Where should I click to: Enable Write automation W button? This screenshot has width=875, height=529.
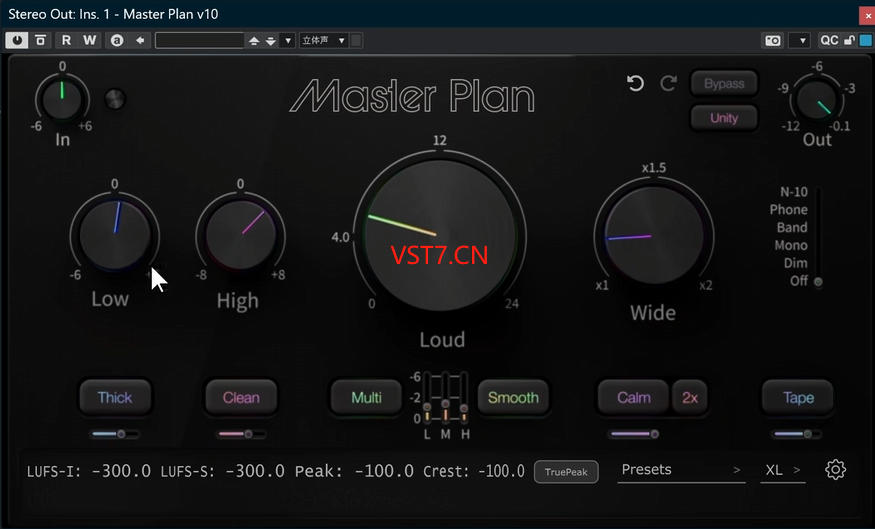[x=89, y=40]
